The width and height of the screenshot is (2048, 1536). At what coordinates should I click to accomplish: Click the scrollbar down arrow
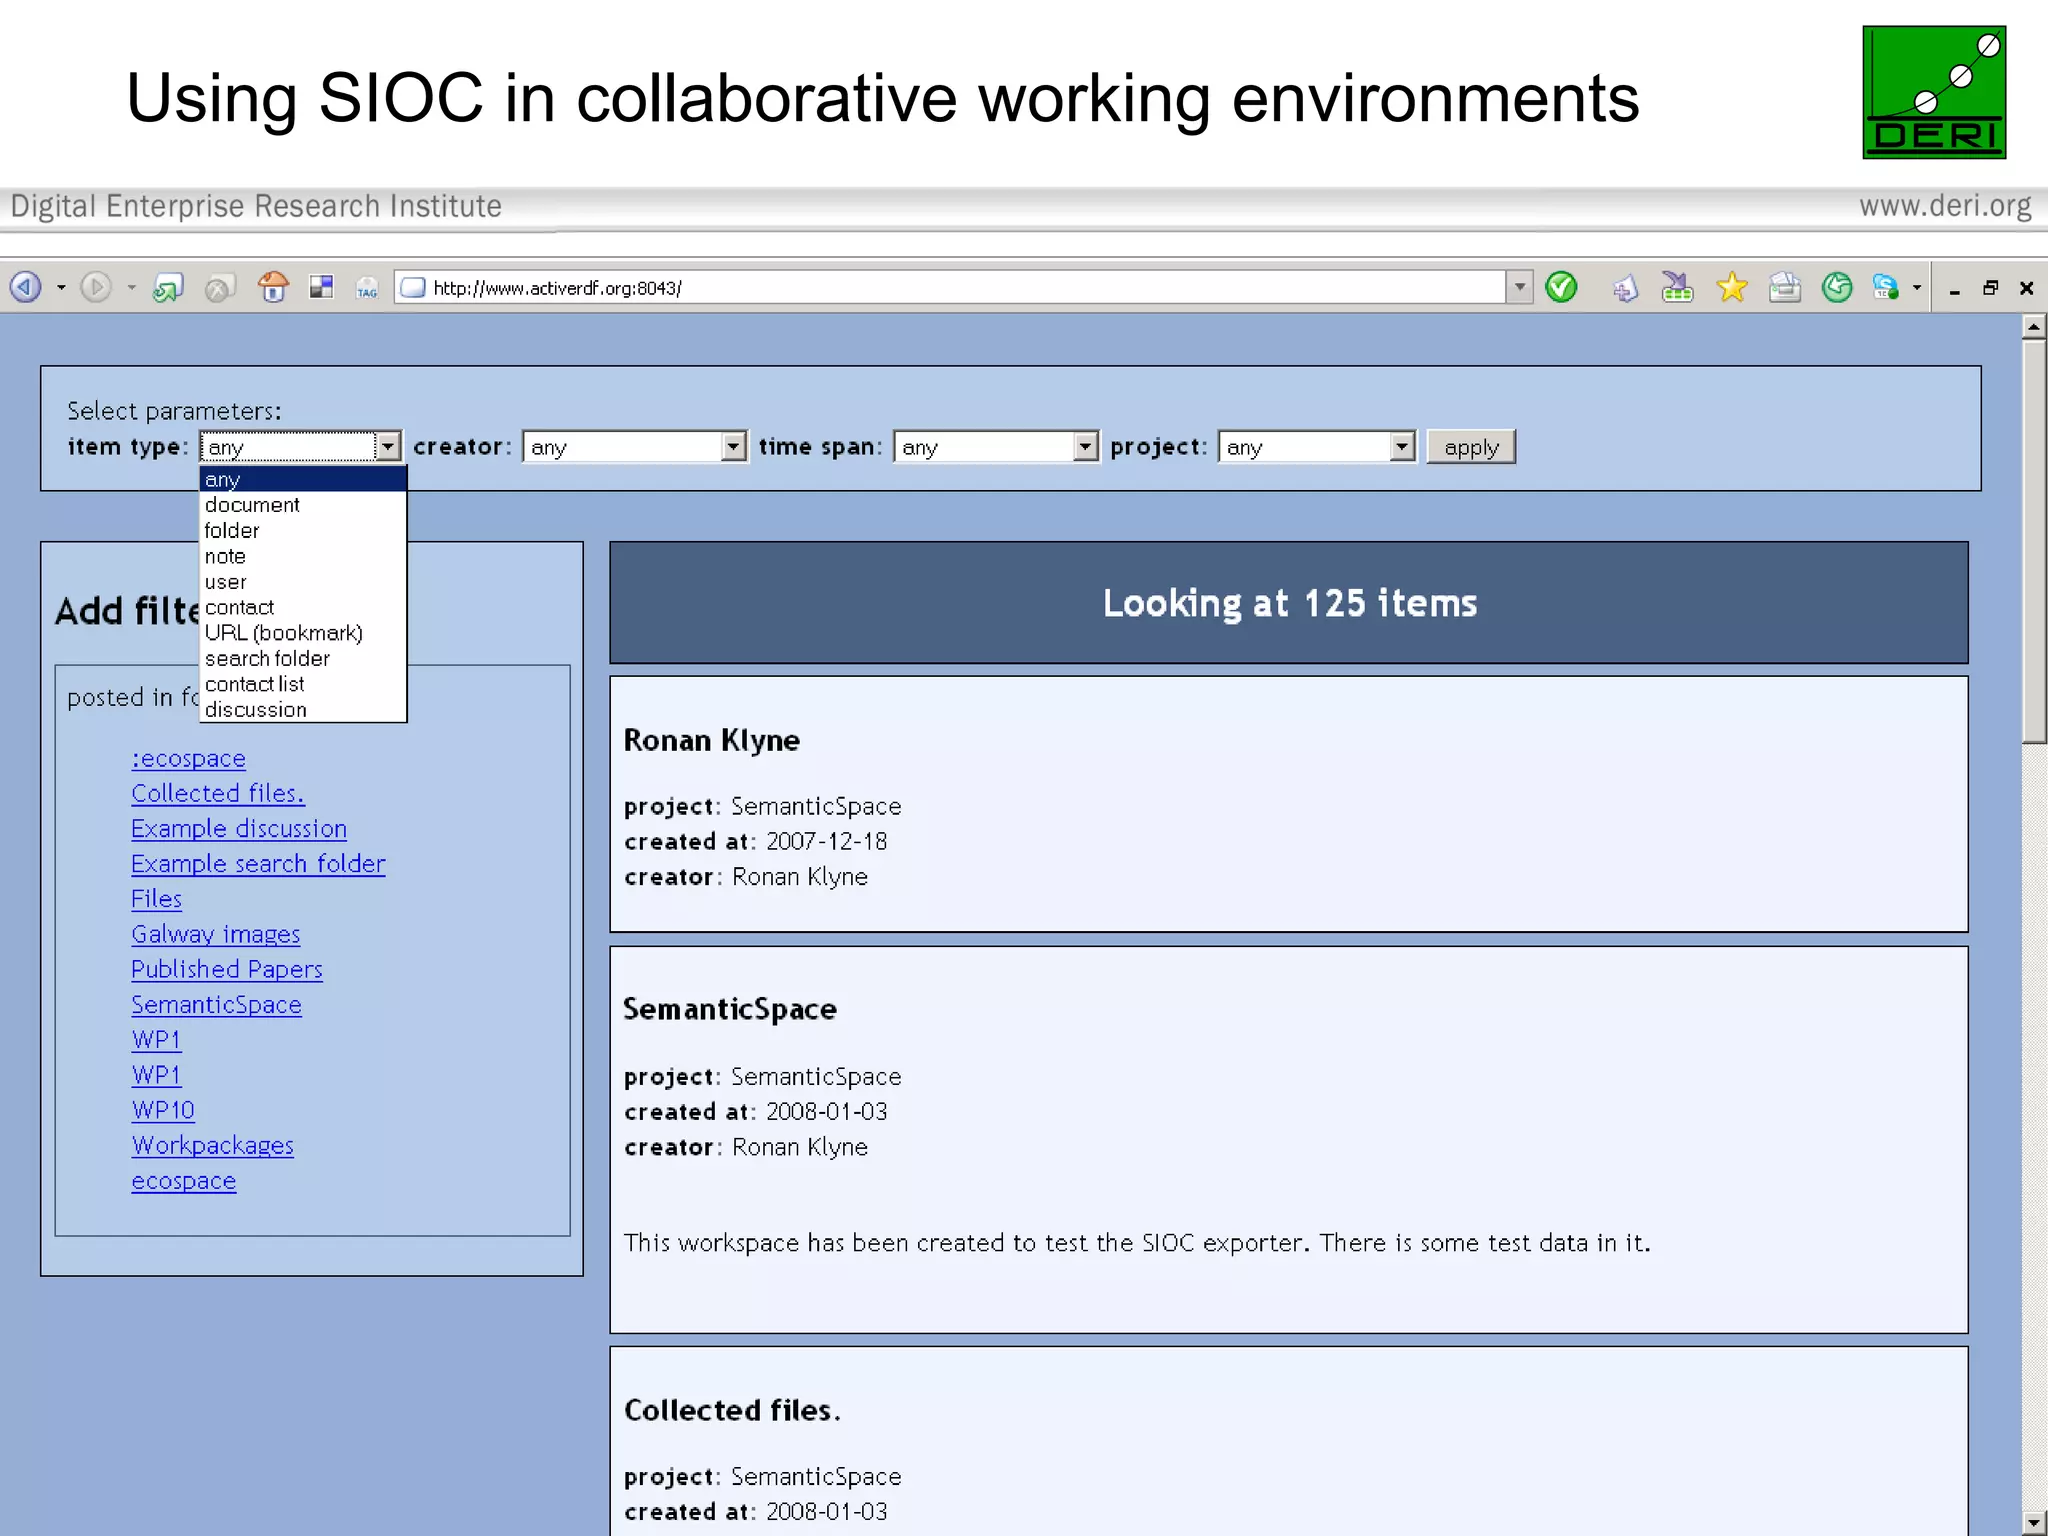[x=2034, y=1522]
